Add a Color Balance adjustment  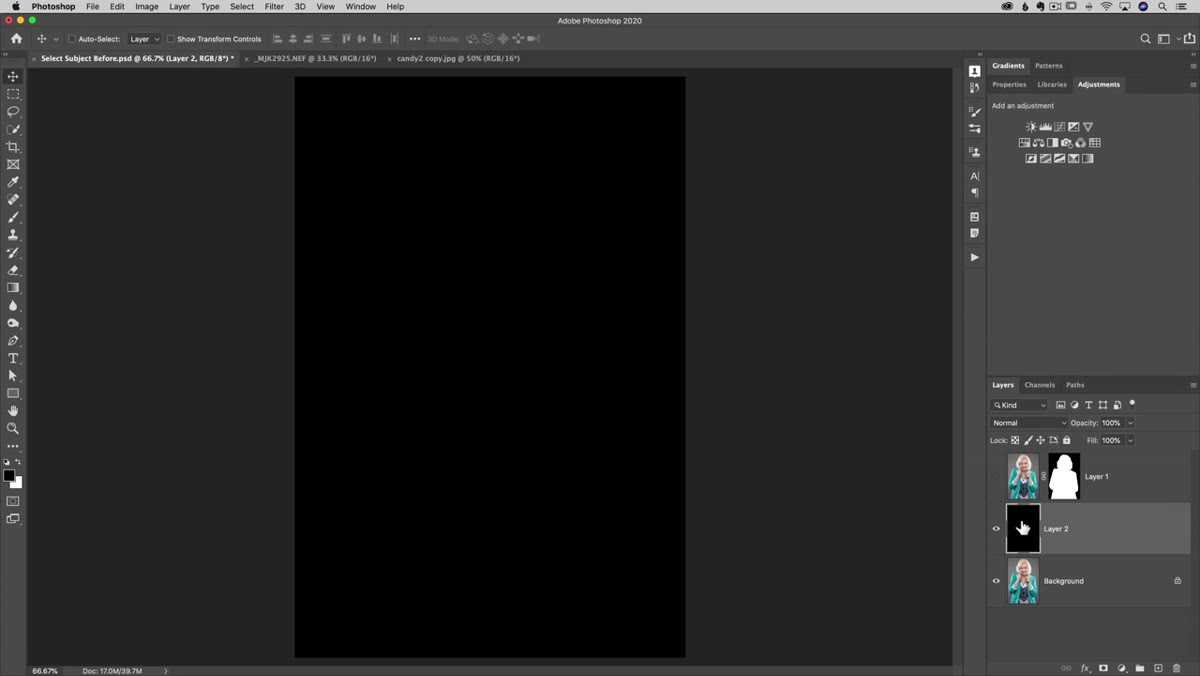click(1038, 143)
